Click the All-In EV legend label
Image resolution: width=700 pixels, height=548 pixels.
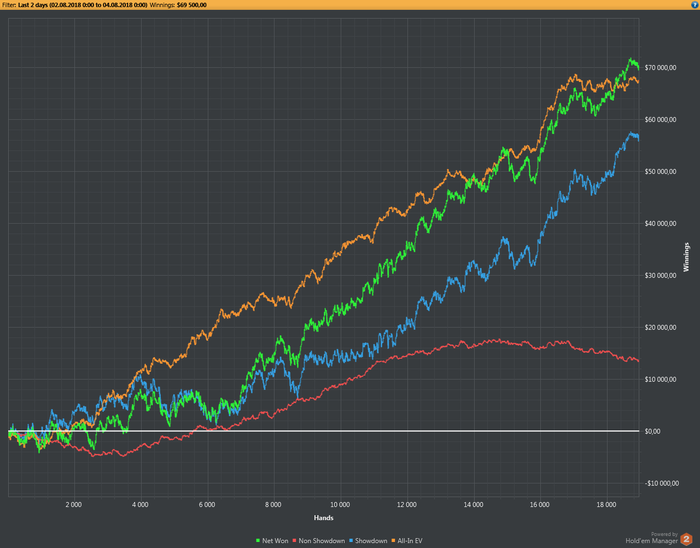click(410, 541)
